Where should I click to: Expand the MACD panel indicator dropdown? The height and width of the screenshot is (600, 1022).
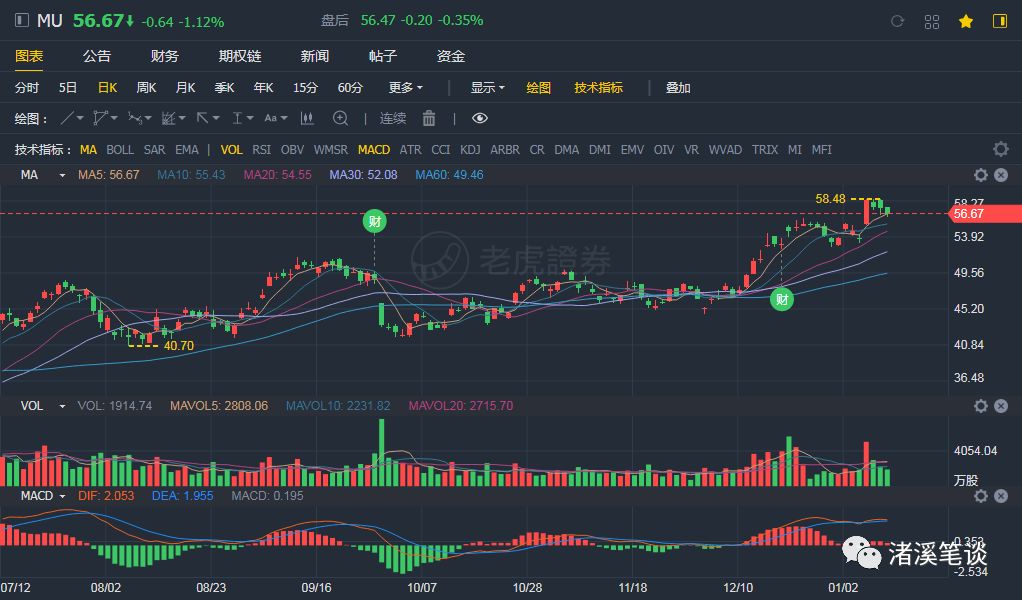(62, 496)
